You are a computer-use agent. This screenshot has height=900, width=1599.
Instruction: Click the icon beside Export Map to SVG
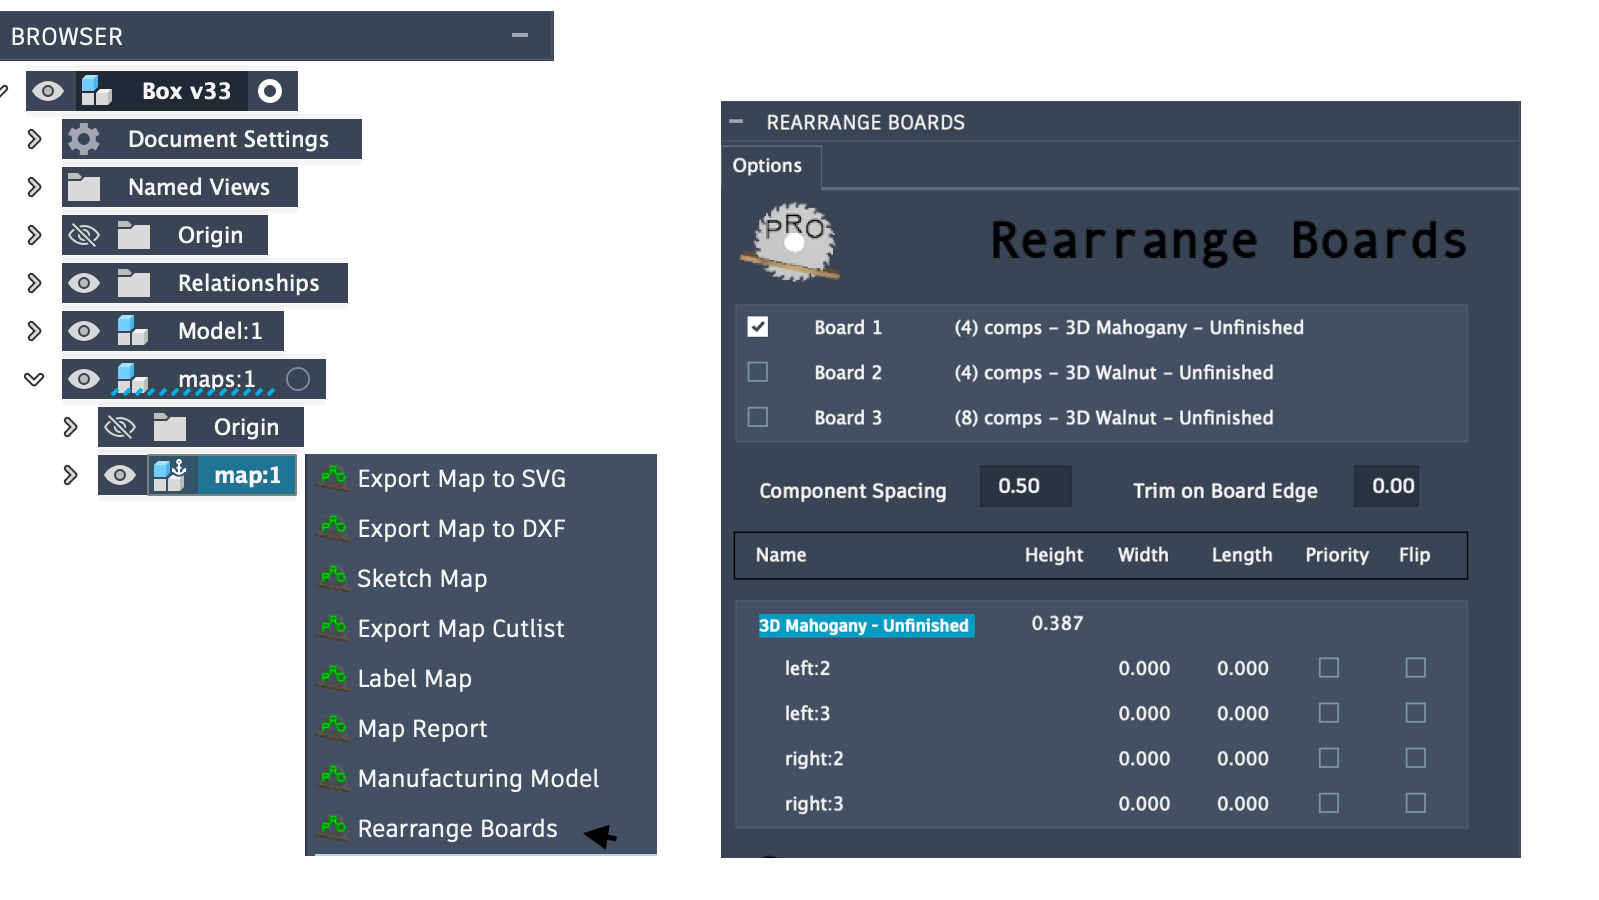pos(333,478)
